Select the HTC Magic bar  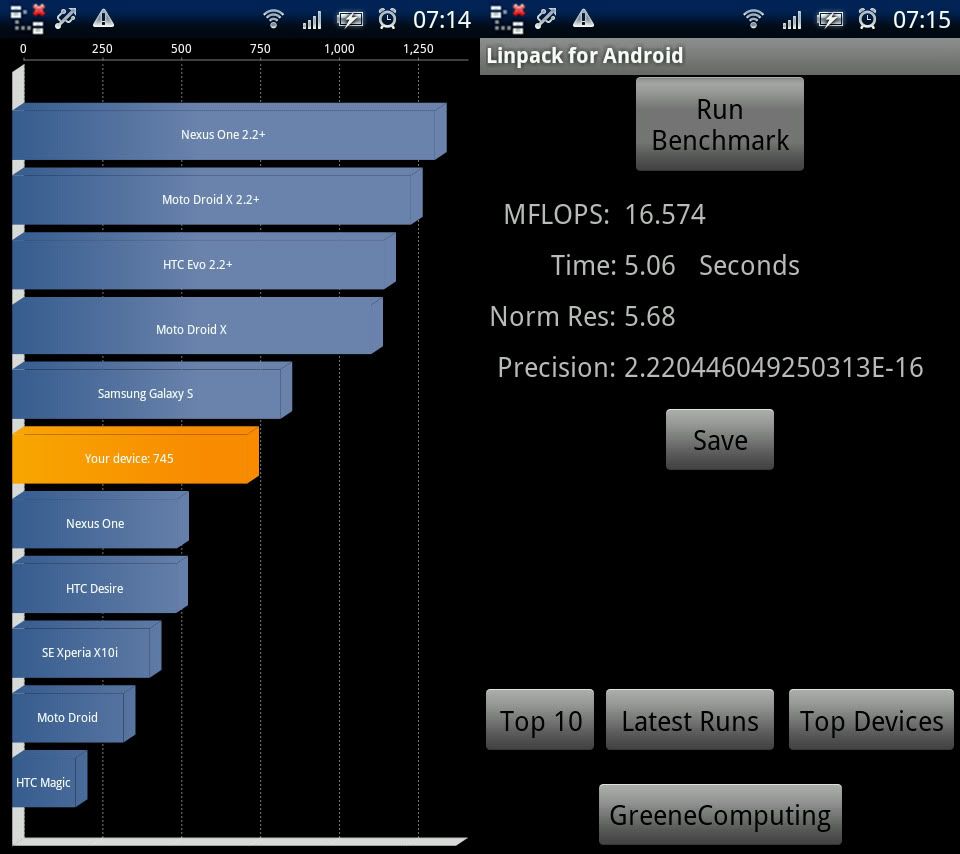49,779
